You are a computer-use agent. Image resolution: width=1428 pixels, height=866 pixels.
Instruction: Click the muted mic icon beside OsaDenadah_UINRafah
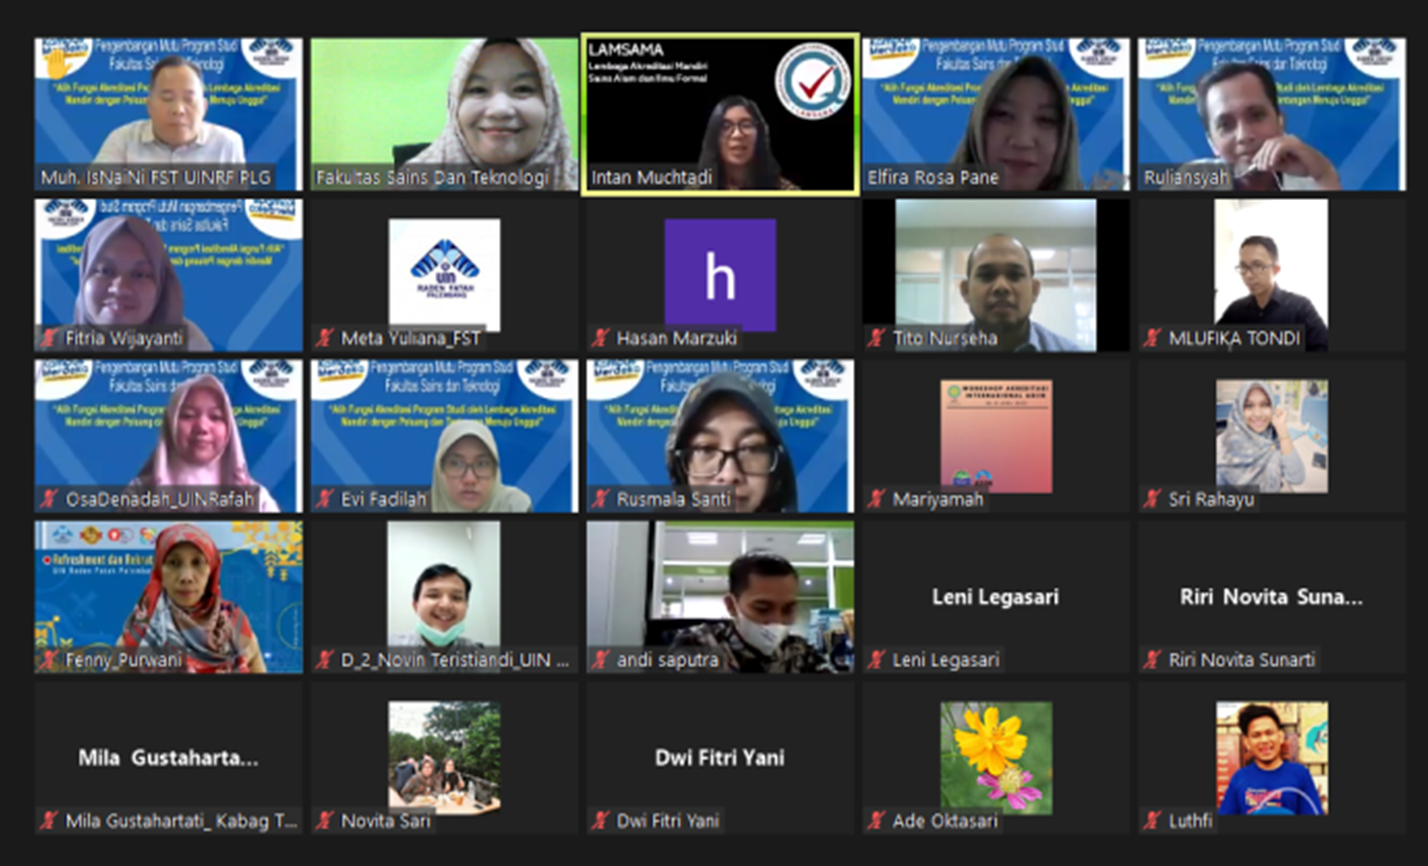pos(48,499)
